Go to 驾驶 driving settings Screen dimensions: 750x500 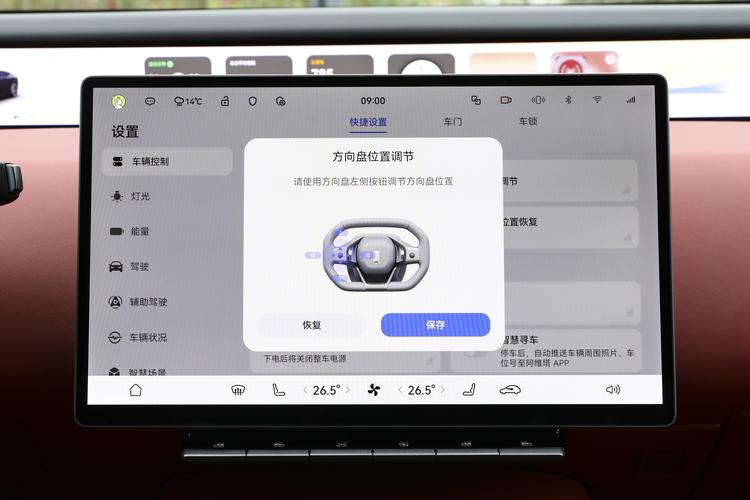(x=139, y=267)
